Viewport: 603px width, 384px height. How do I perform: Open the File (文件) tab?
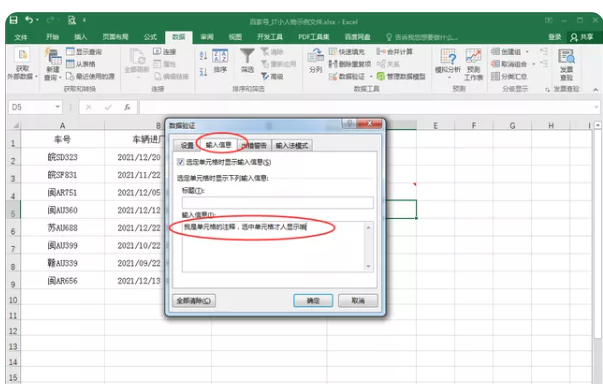pos(21,37)
